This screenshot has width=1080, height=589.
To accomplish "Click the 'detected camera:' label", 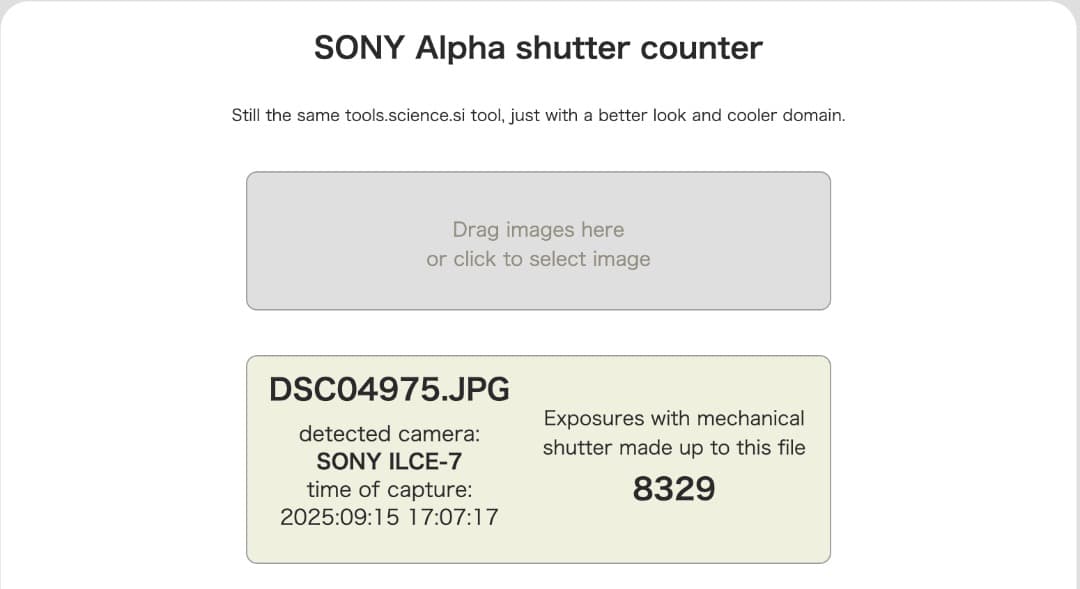I will click(x=389, y=433).
